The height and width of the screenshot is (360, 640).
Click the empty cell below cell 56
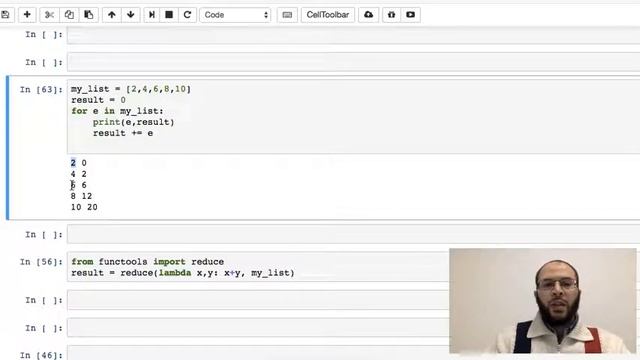pos(258,300)
